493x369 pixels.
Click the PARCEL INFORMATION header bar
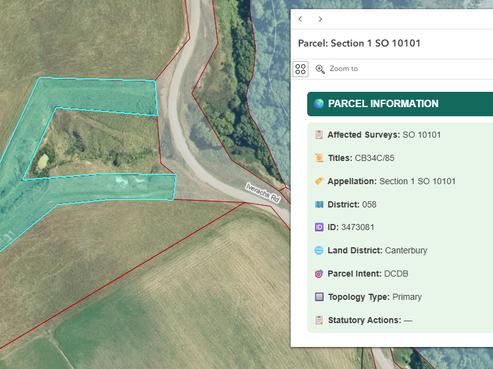[400, 104]
